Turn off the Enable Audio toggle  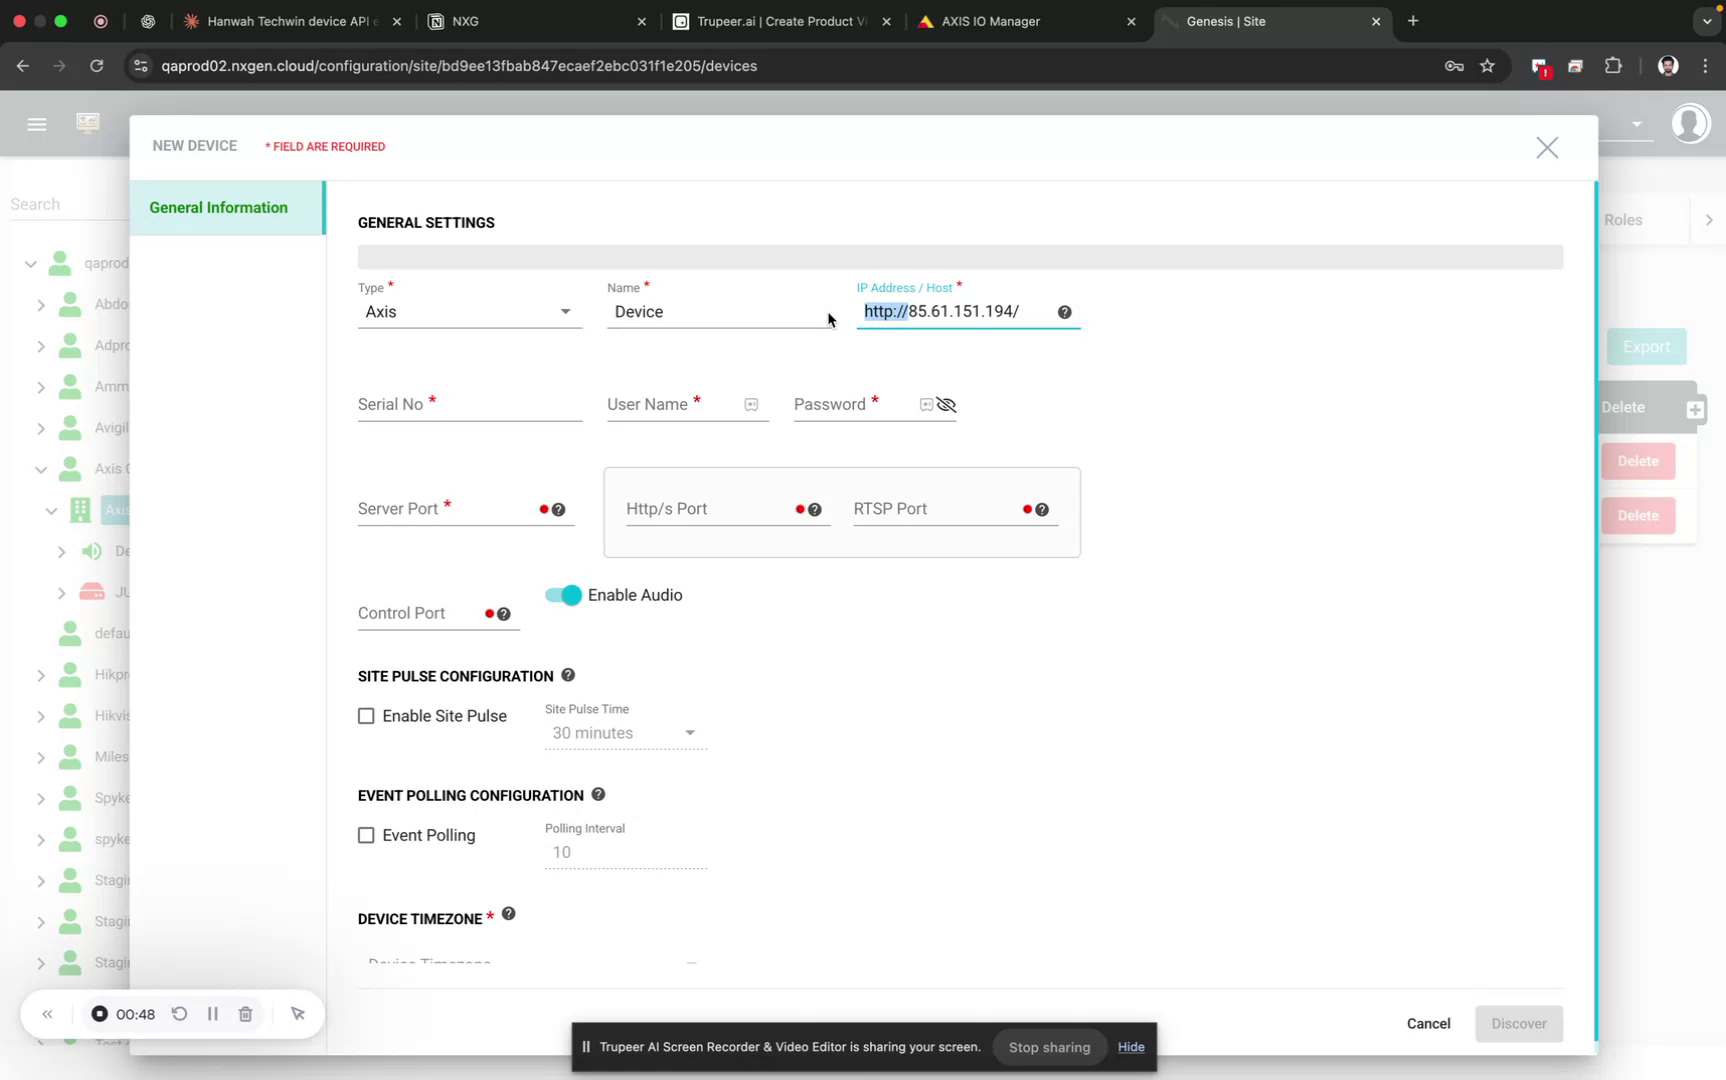[x=562, y=594]
